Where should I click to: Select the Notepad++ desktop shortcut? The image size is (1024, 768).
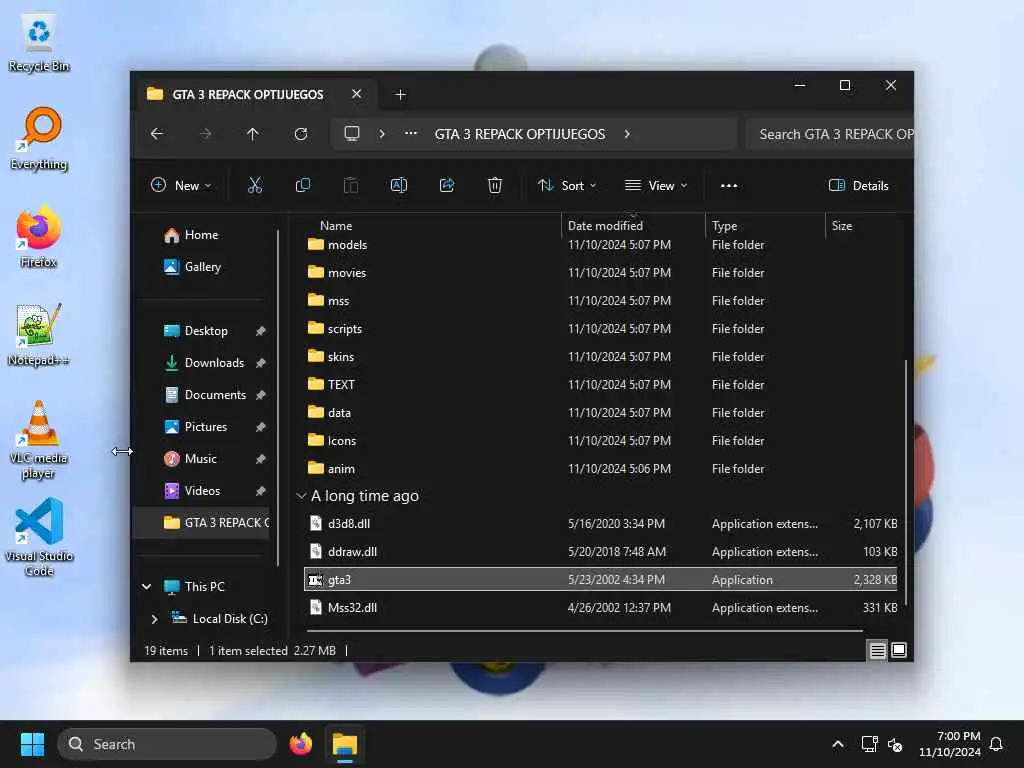[x=39, y=335]
